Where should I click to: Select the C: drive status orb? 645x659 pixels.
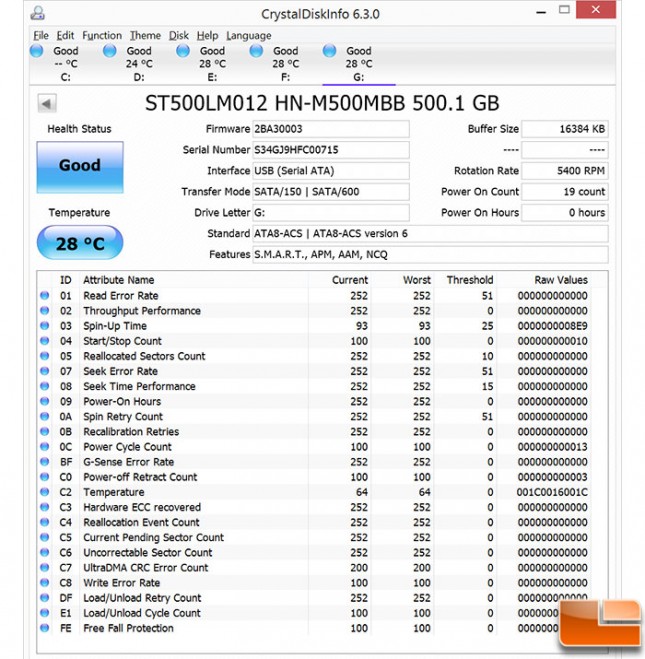[x=37, y=51]
